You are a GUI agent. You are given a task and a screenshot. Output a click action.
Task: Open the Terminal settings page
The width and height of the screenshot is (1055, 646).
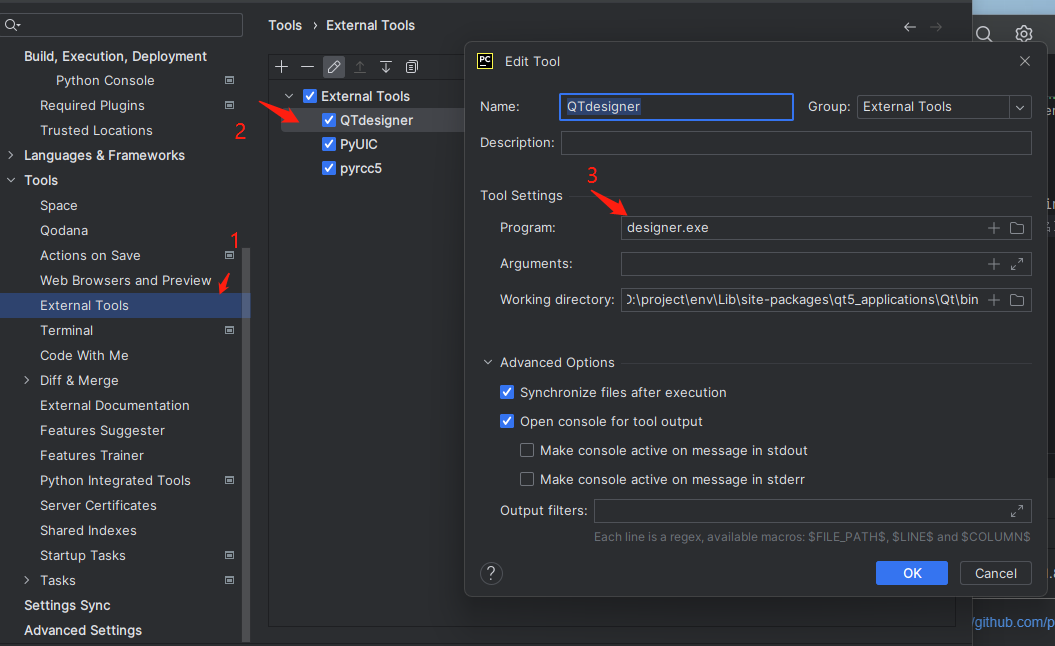(x=66, y=330)
